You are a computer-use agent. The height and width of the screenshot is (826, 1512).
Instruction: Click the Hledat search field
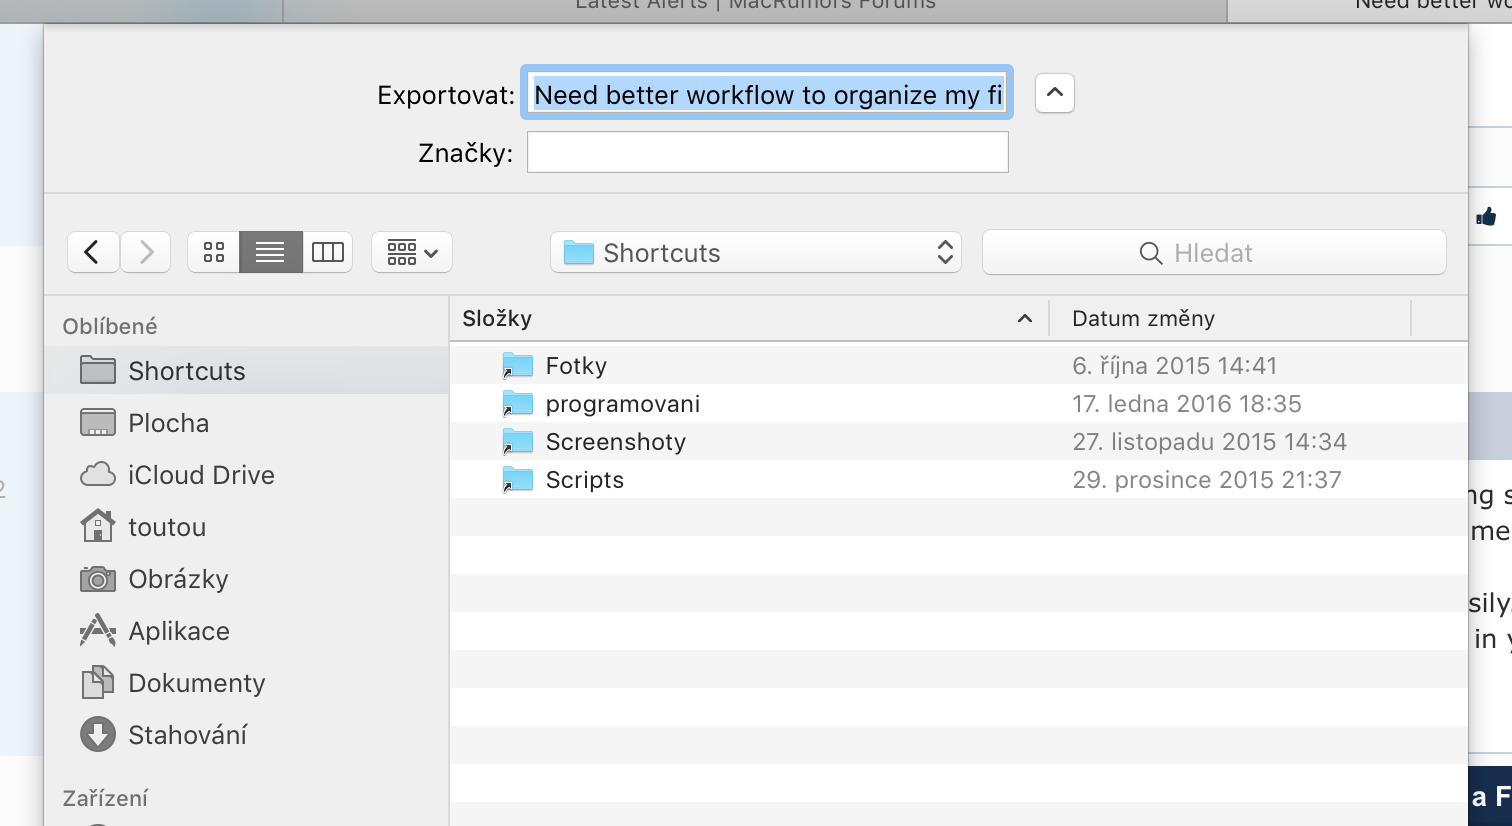click(1213, 253)
